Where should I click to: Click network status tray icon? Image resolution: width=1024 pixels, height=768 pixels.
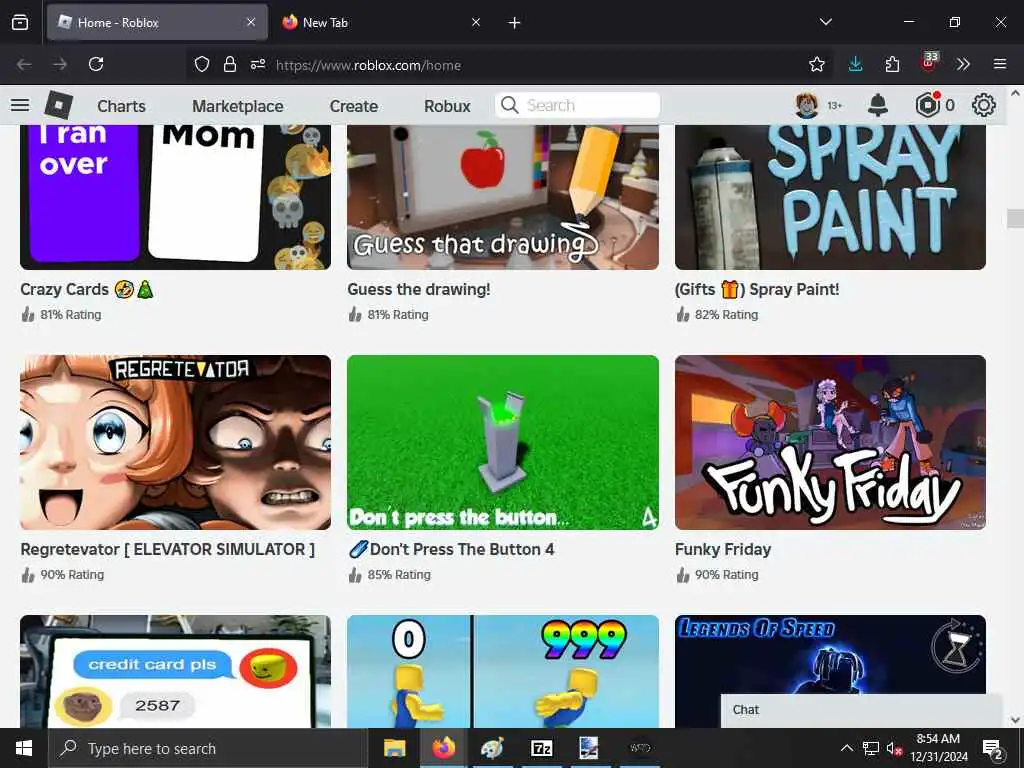click(871, 748)
